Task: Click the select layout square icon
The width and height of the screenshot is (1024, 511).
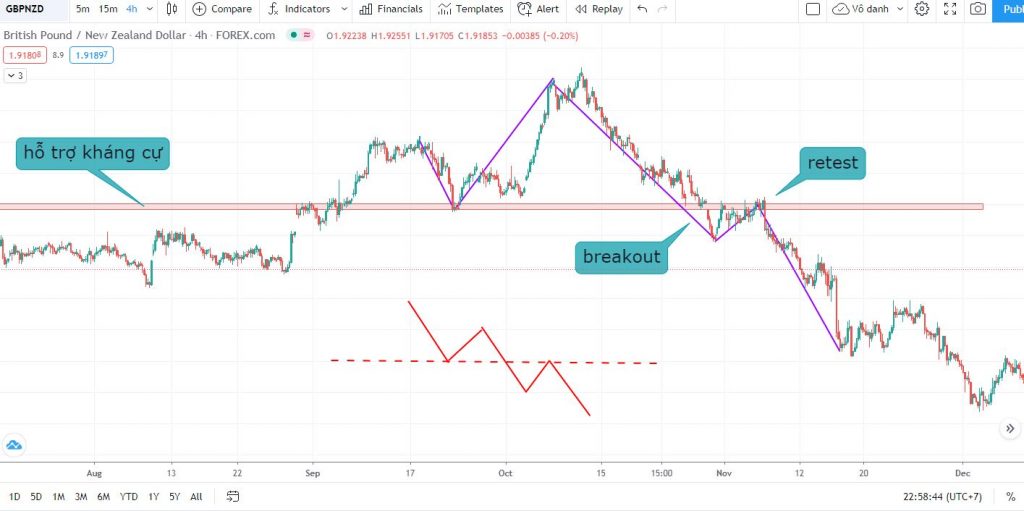Action: click(813, 9)
